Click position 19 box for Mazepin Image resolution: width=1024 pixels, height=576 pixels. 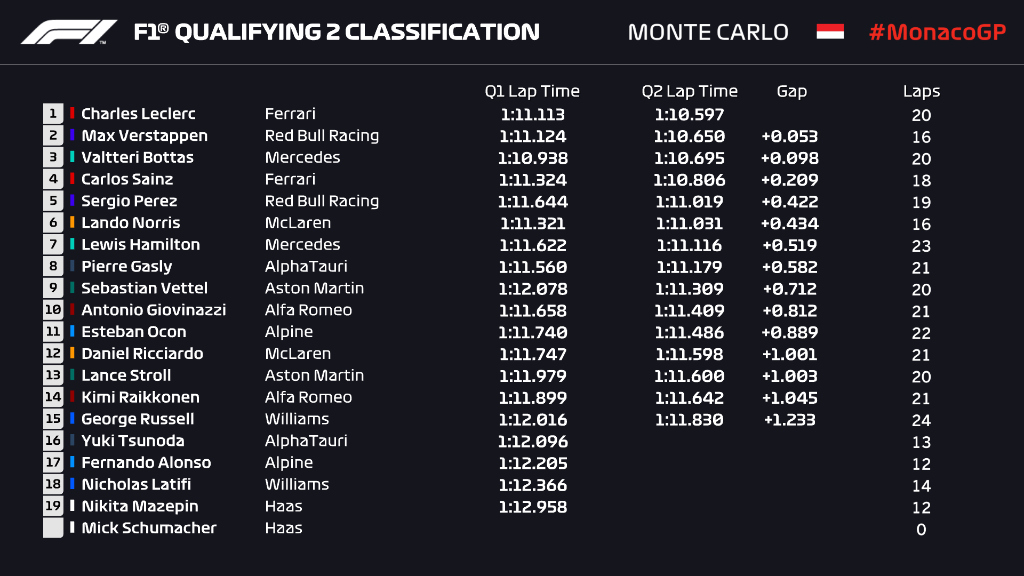coord(53,506)
